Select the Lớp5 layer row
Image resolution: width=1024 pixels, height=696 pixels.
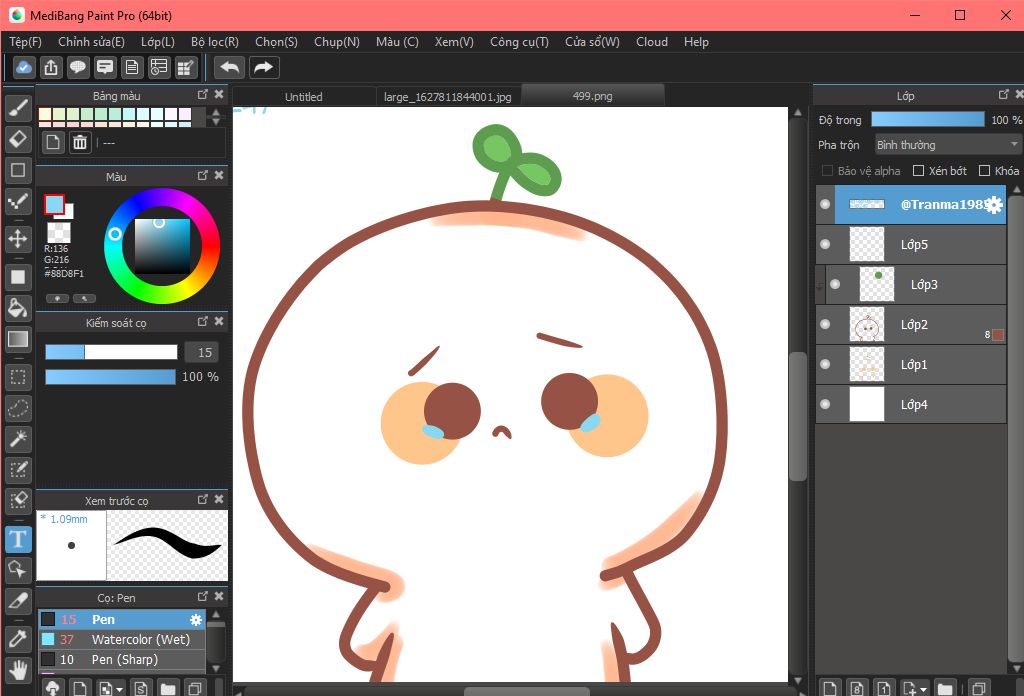[x=911, y=244]
